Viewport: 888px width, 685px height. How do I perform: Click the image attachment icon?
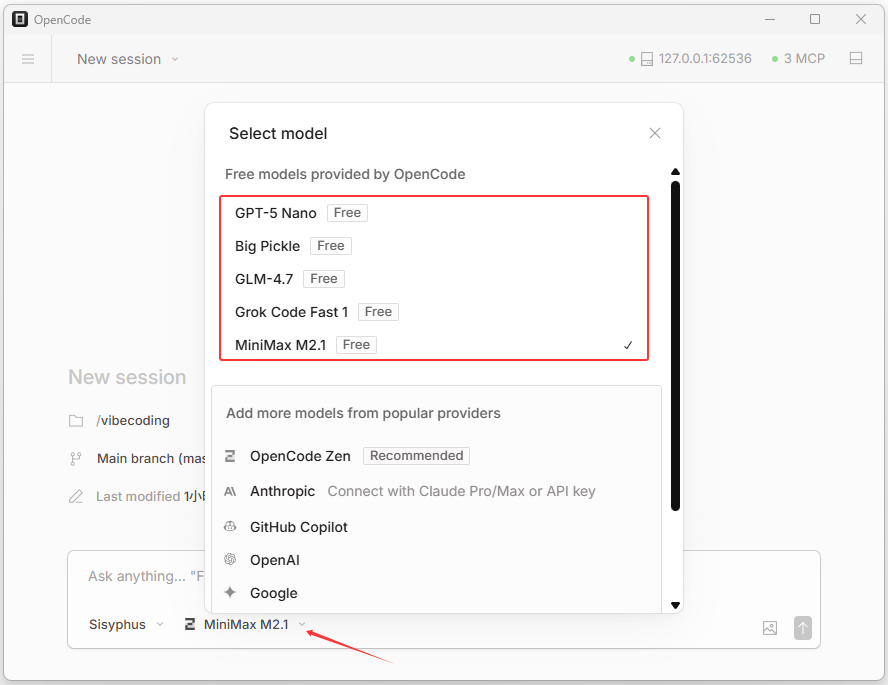coord(770,628)
